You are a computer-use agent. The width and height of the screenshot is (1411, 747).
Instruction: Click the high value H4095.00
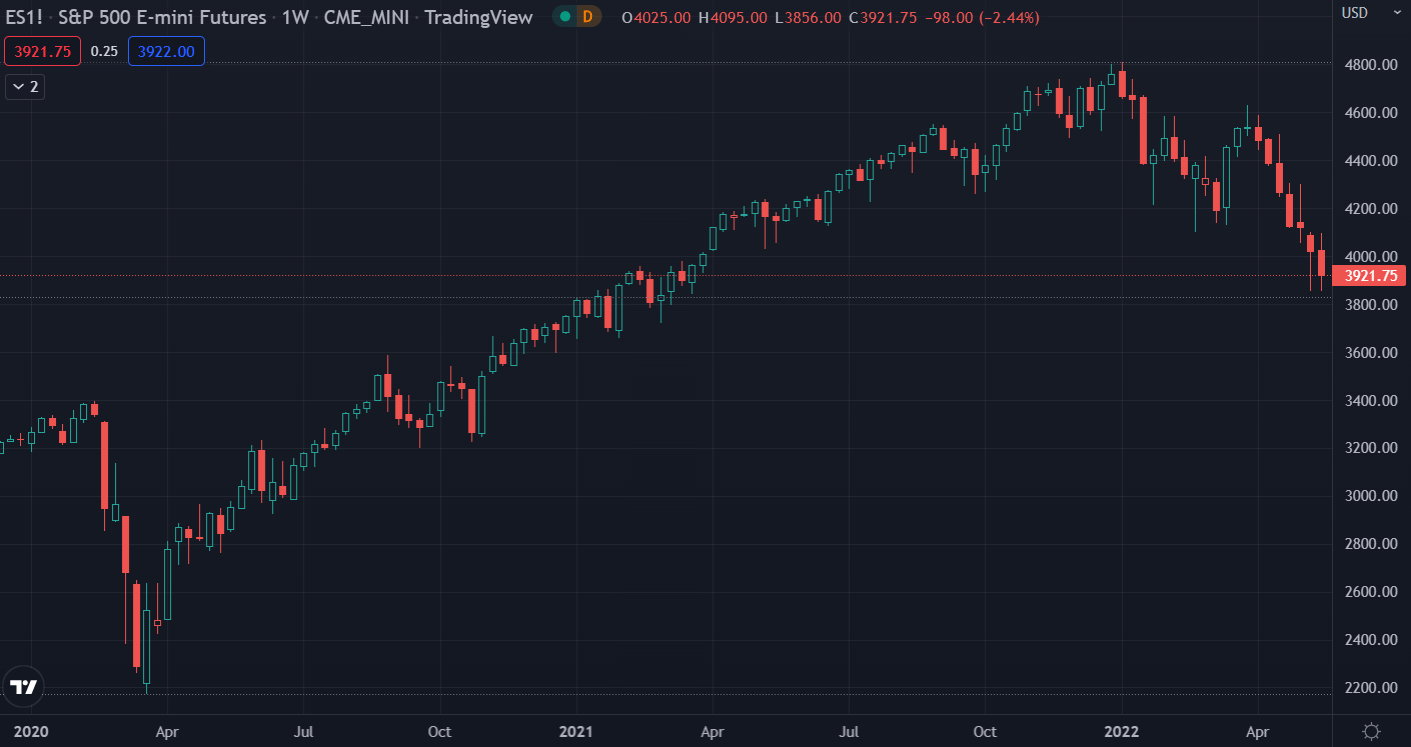point(733,17)
